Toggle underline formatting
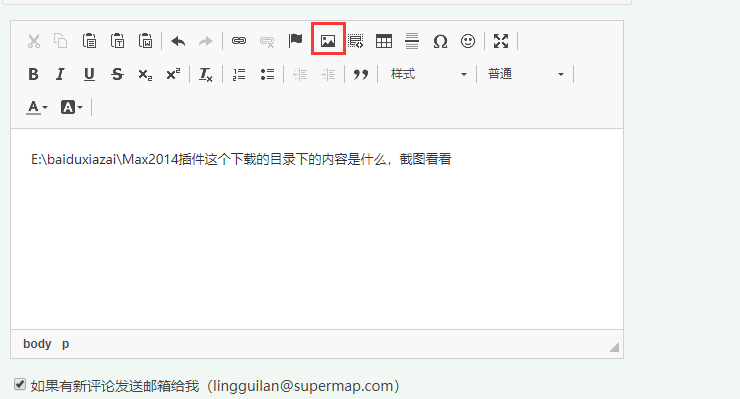Image resolution: width=740 pixels, height=399 pixels. [x=89, y=74]
